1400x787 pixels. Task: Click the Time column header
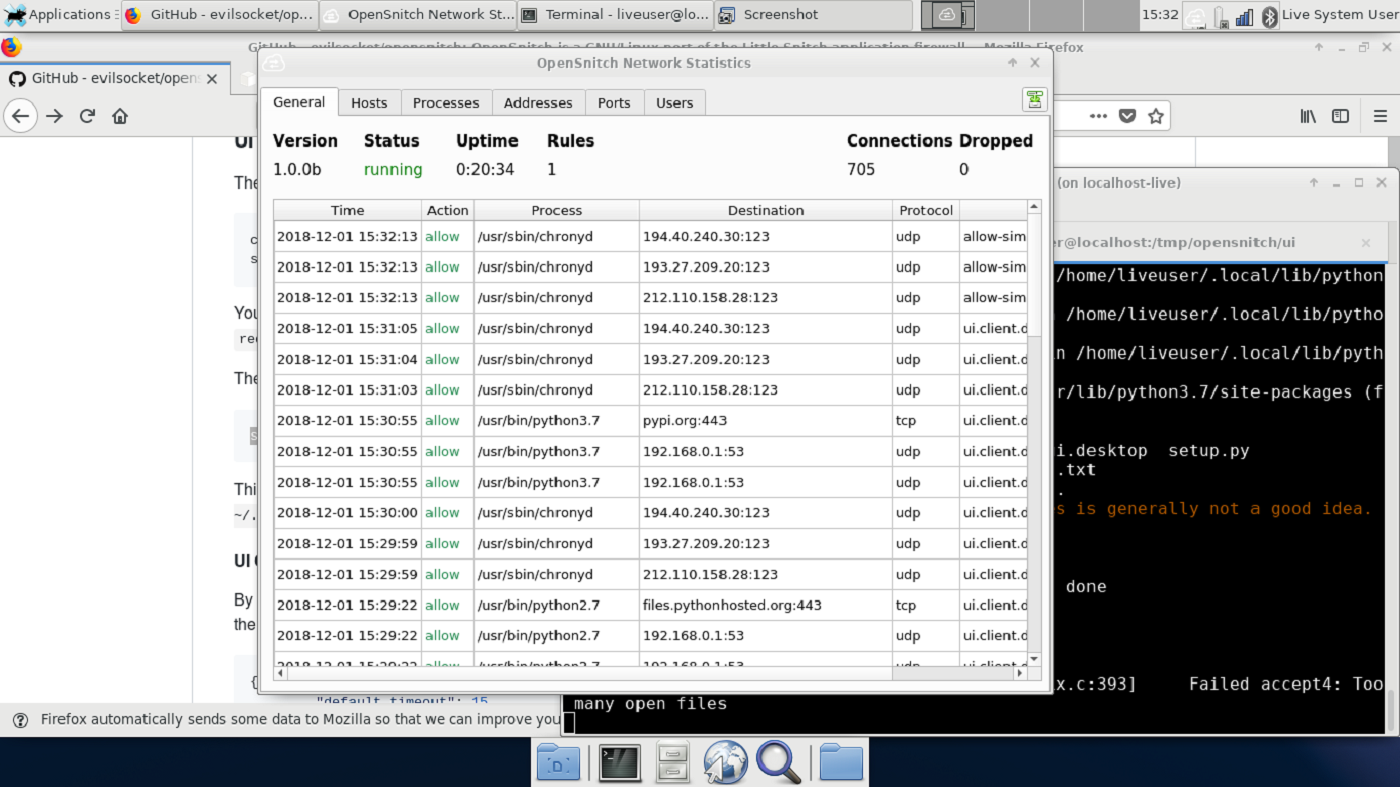point(347,210)
